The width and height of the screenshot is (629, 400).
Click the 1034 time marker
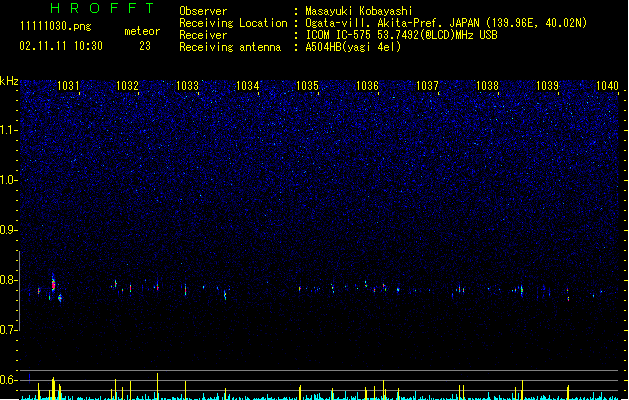pos(248,86)
